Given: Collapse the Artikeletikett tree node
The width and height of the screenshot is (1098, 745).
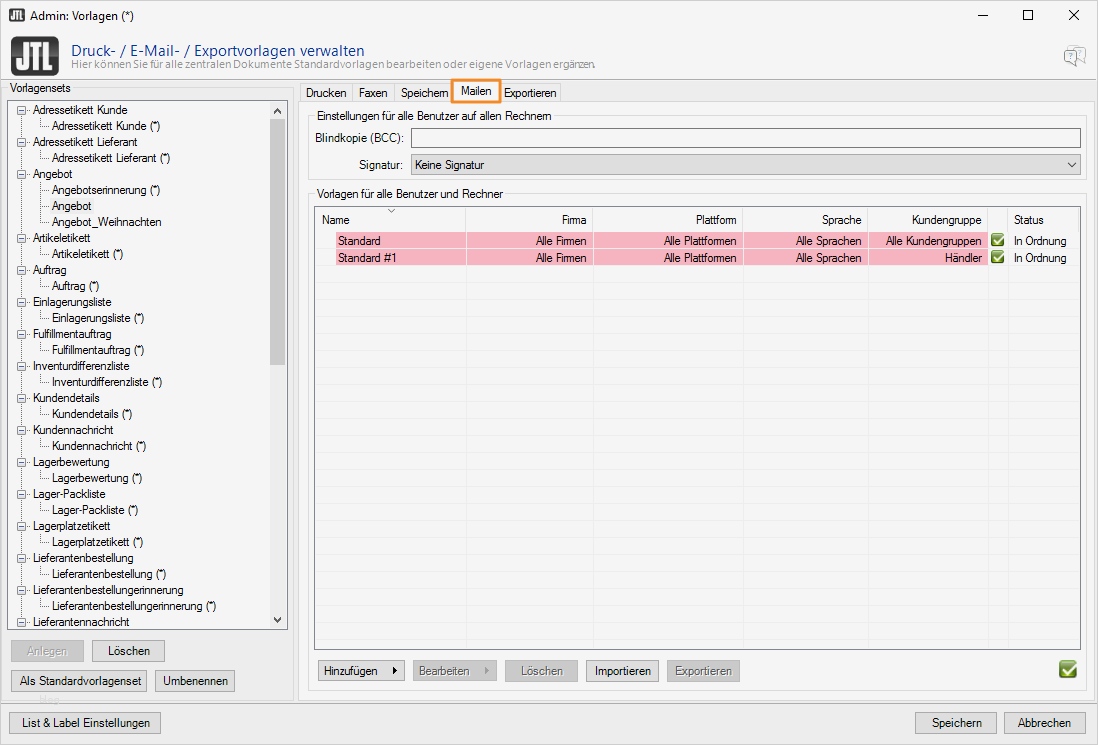Looking at the screenshot, I should [22, 238].
